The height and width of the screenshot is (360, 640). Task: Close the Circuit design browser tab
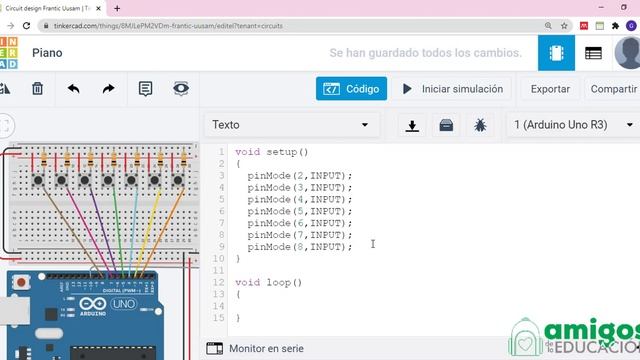[98, 8]
